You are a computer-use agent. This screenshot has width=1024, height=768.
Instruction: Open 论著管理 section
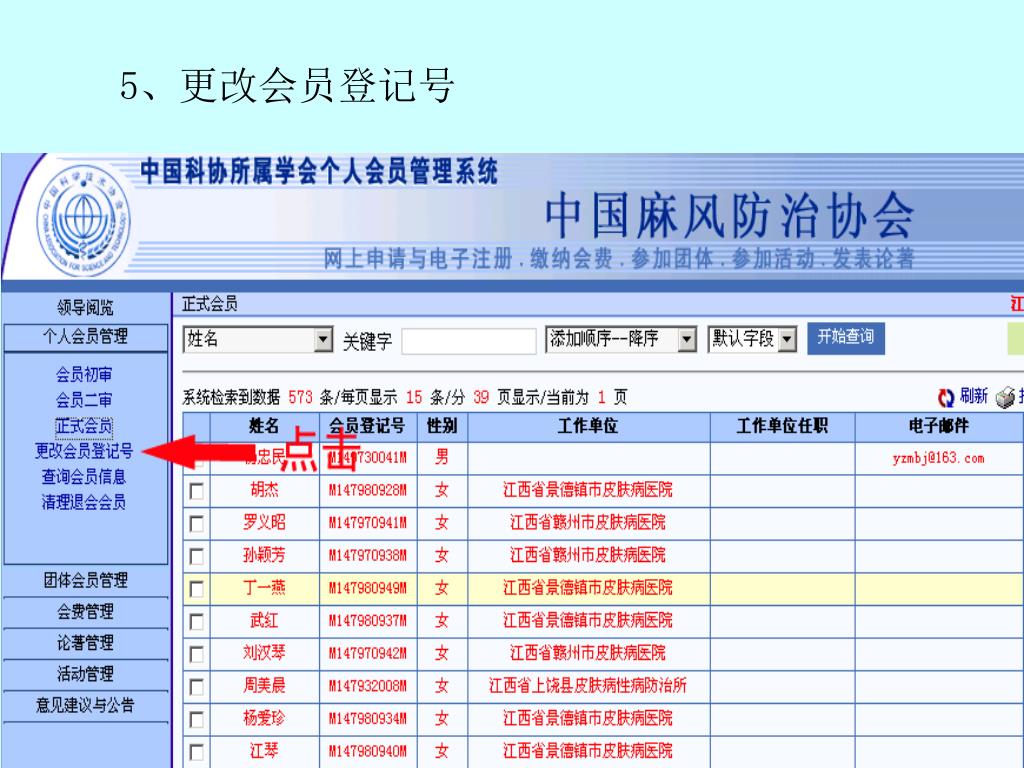tap(85, 643)
